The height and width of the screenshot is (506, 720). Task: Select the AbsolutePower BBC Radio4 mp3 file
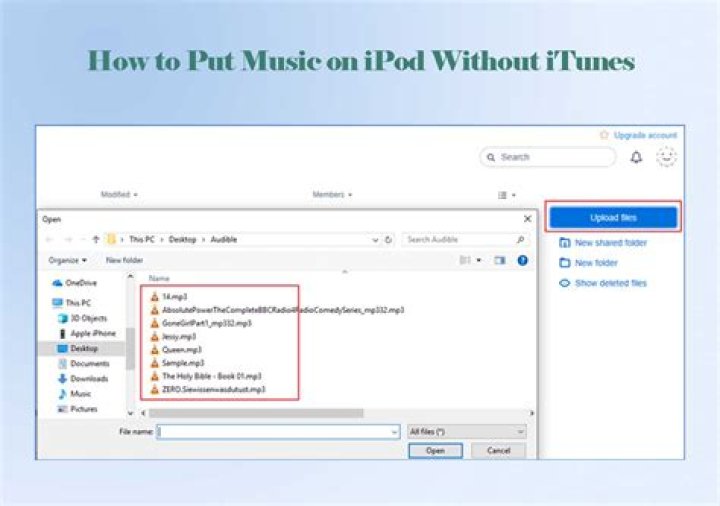tap(277, 310)
